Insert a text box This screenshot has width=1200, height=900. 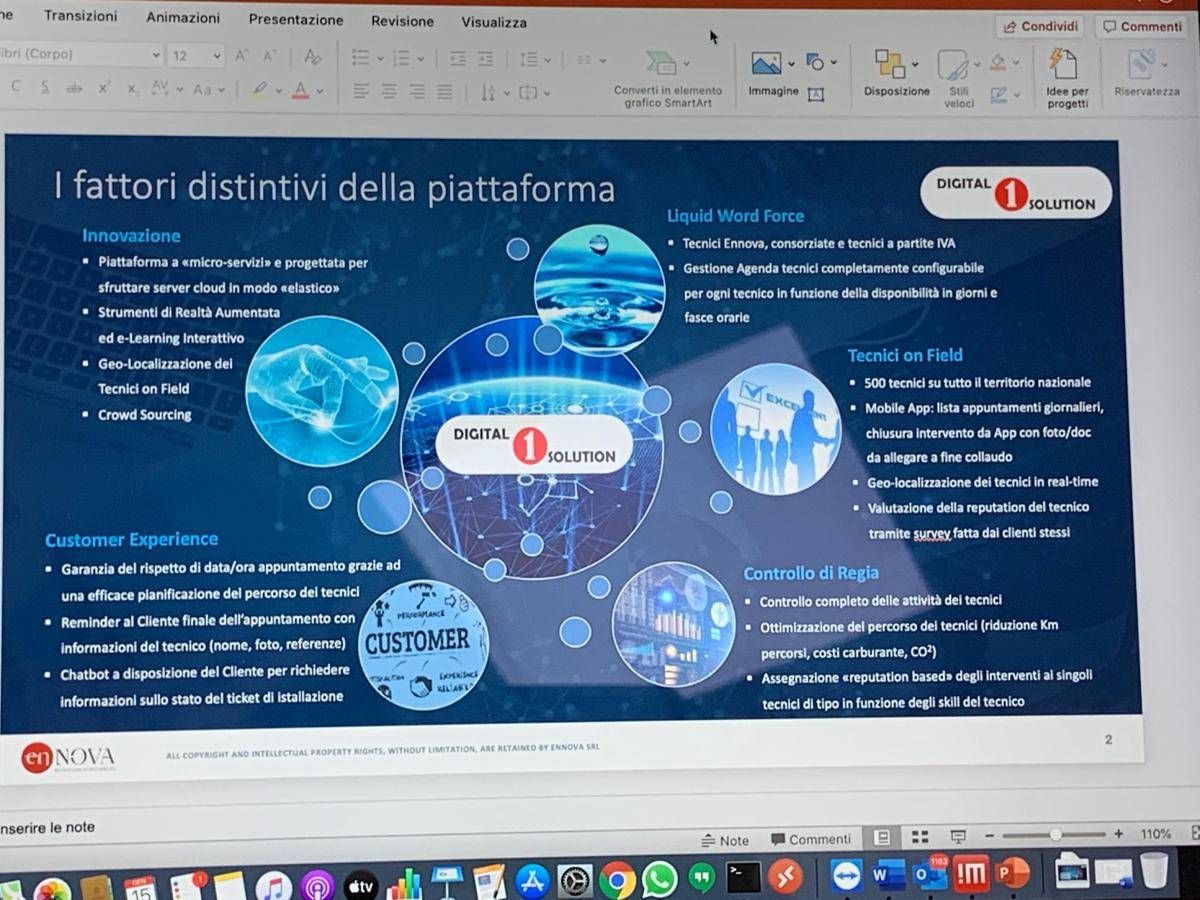pos(816,94)
